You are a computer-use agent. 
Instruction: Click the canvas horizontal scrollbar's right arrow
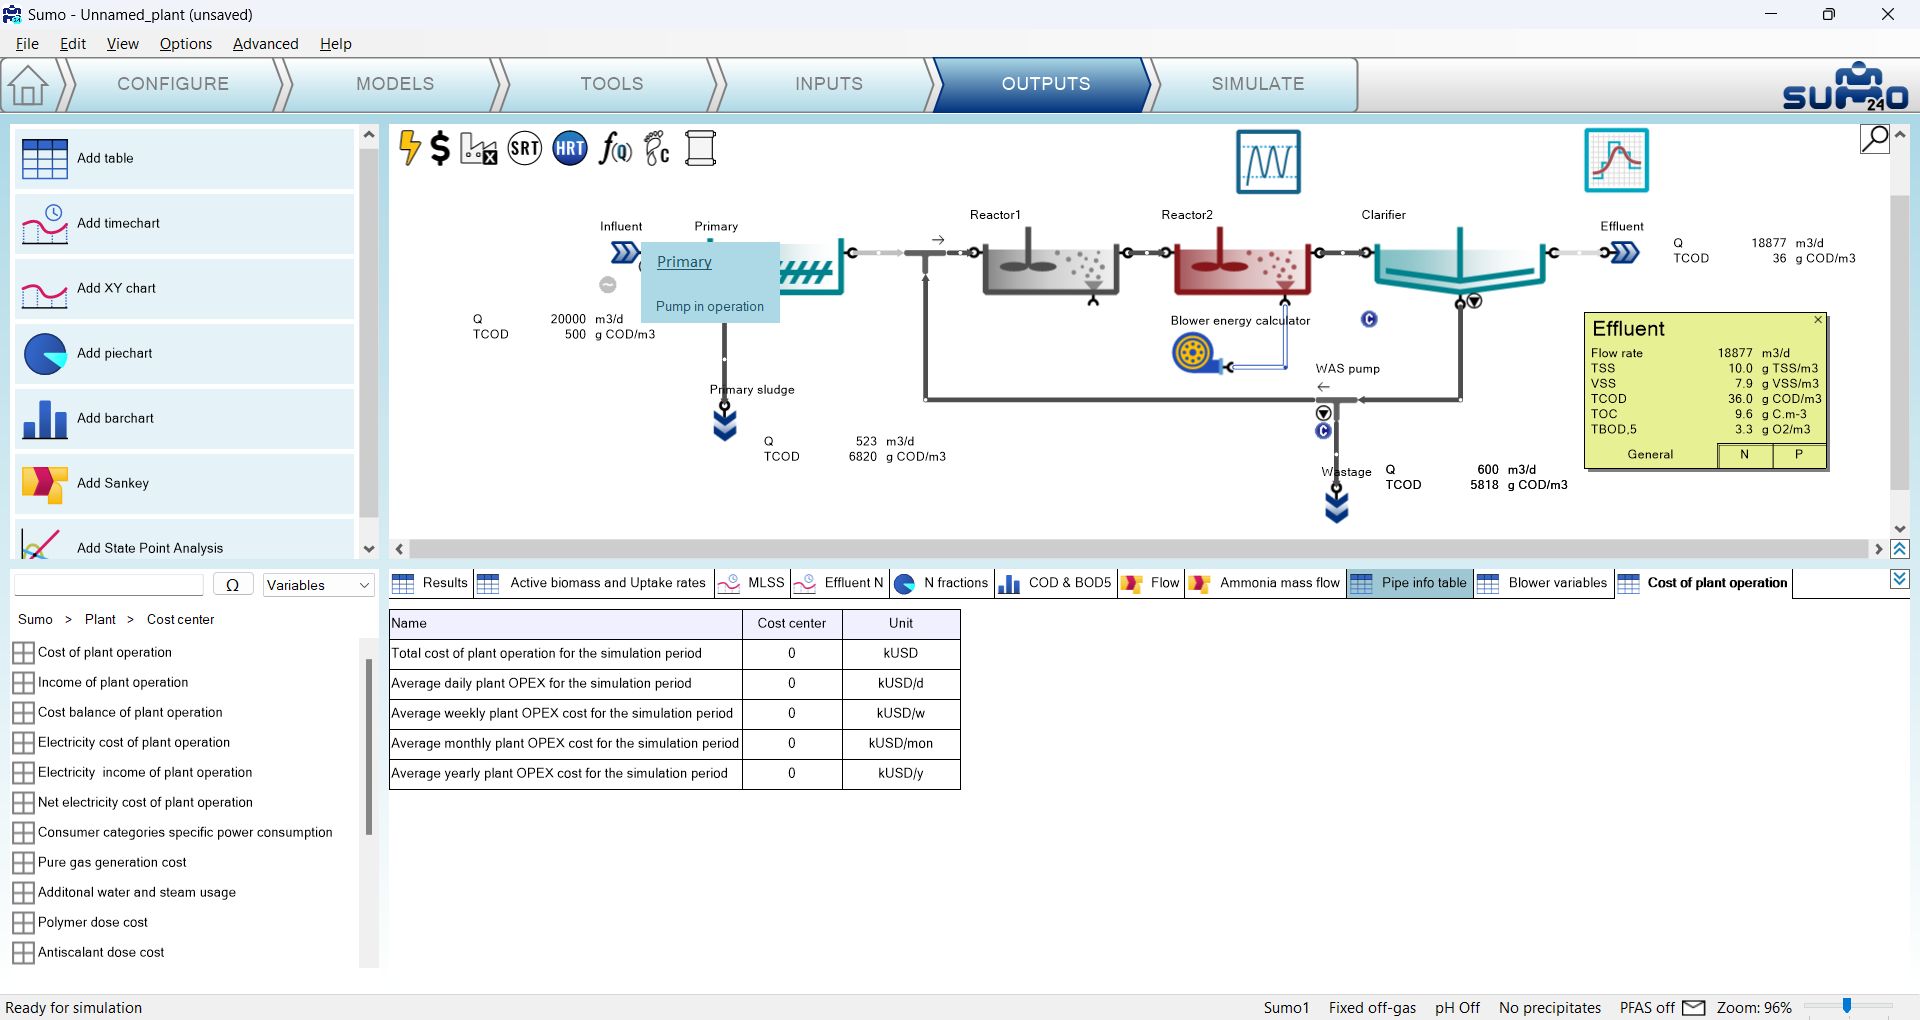coord(1879,549)
